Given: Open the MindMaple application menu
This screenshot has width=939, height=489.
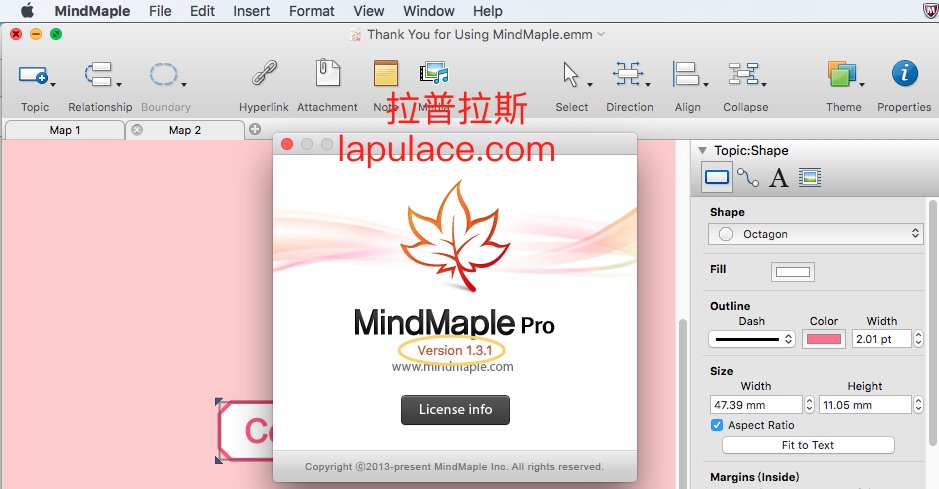Looking at the screenshot, I should 92,11.
